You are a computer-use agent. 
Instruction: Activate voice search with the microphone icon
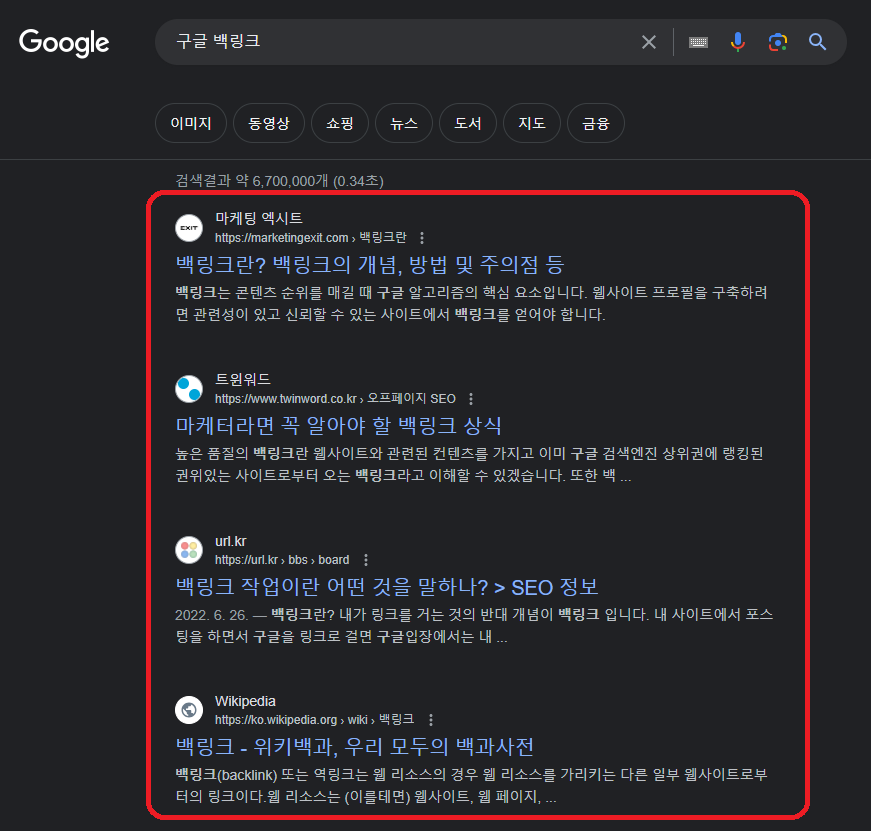point(738,41)
